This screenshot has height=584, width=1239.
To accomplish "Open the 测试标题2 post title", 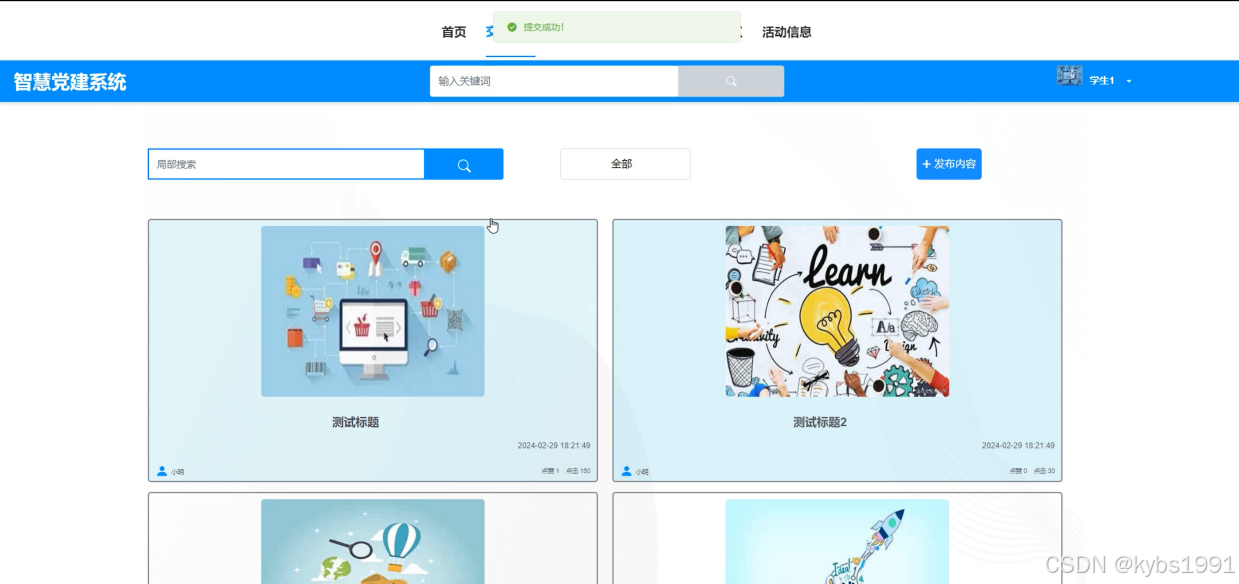I will point(820,422).
